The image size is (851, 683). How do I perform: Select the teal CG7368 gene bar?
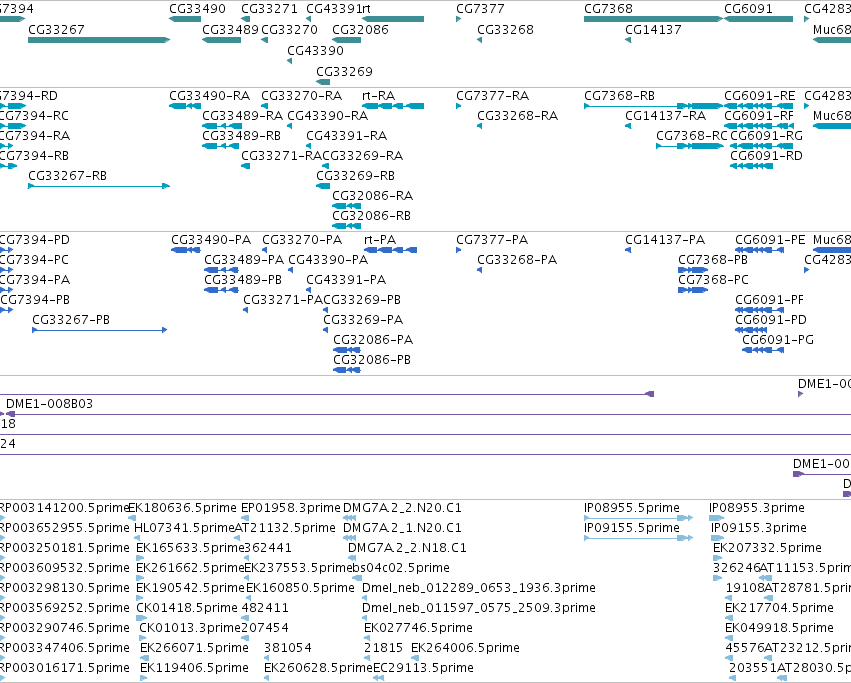coord(653,19)
